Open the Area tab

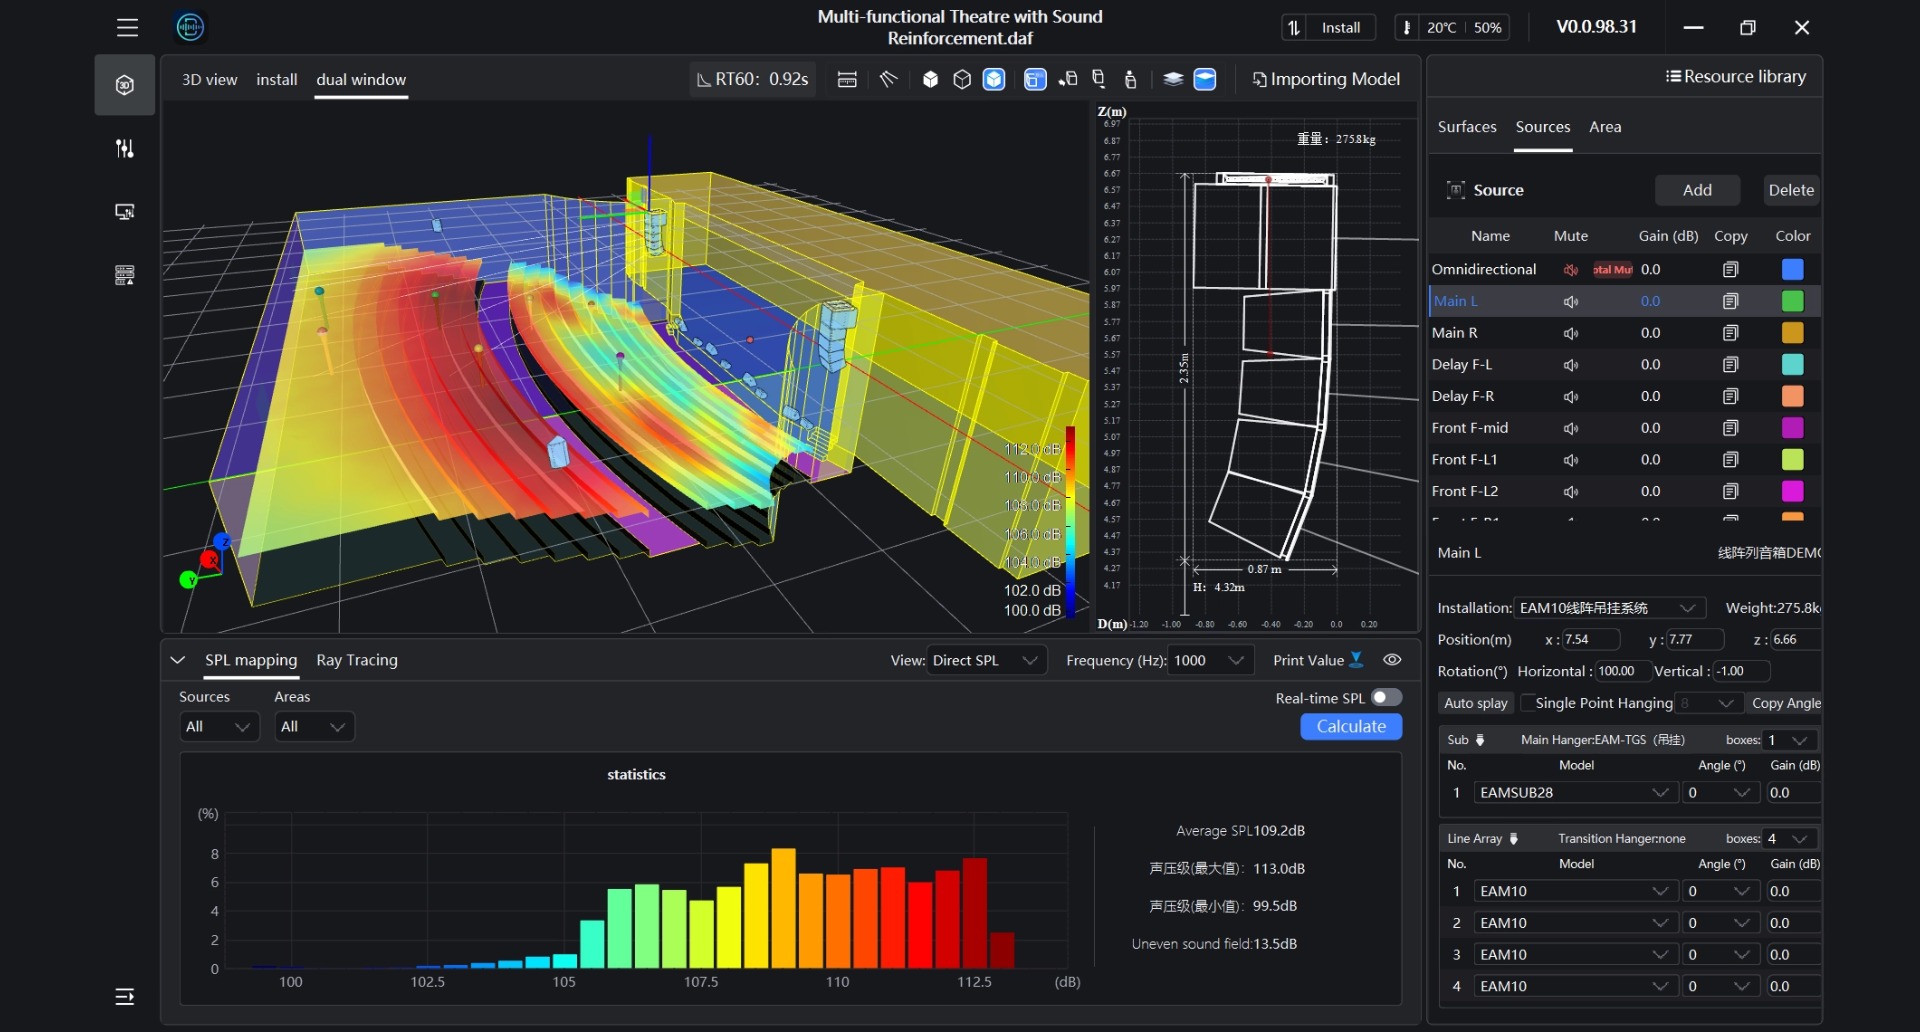point(1605,127)
